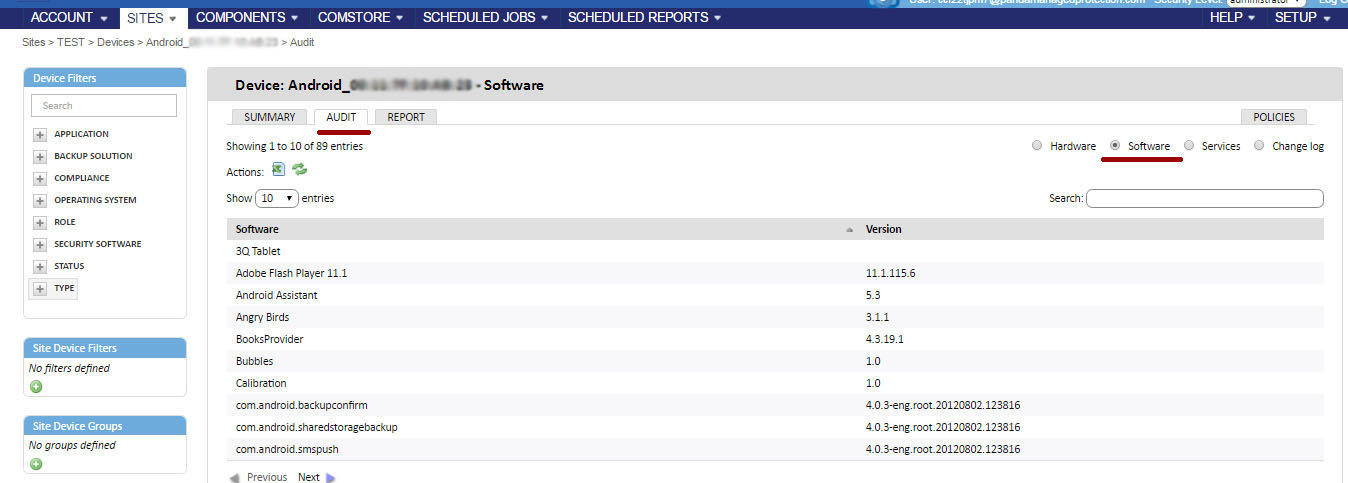Image resolution: width=1348 pixels, height=483 pixels.
Task: Click the Device Filters panel header
Action: click(x=104, y=78)
